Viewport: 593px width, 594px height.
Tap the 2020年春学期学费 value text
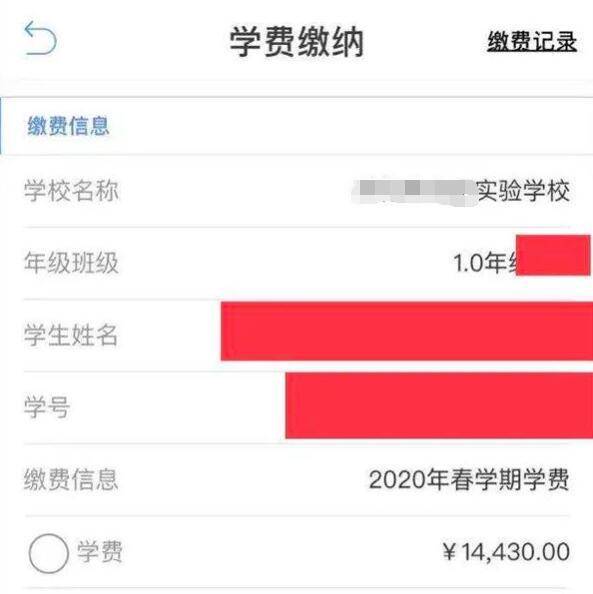469,480
